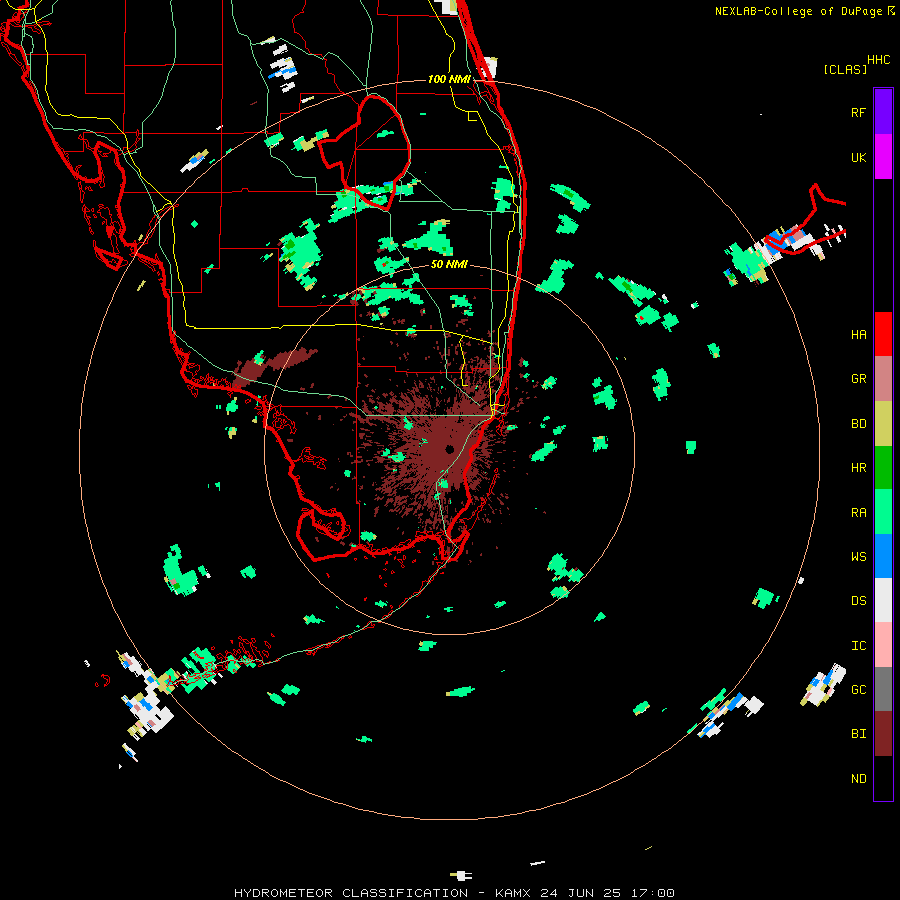
Task: Select the IC pink legend swatch
Action: pyautogui.click(x=883, y=645)
